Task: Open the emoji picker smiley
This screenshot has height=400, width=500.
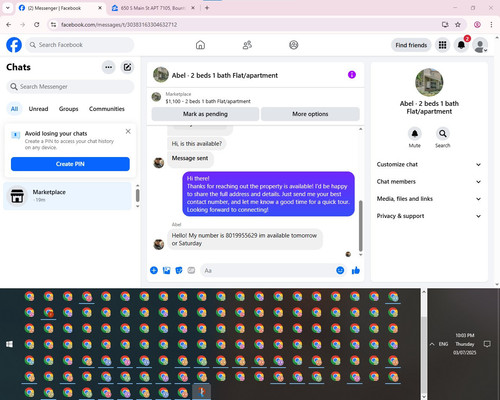Action: (x=340, y=270)
